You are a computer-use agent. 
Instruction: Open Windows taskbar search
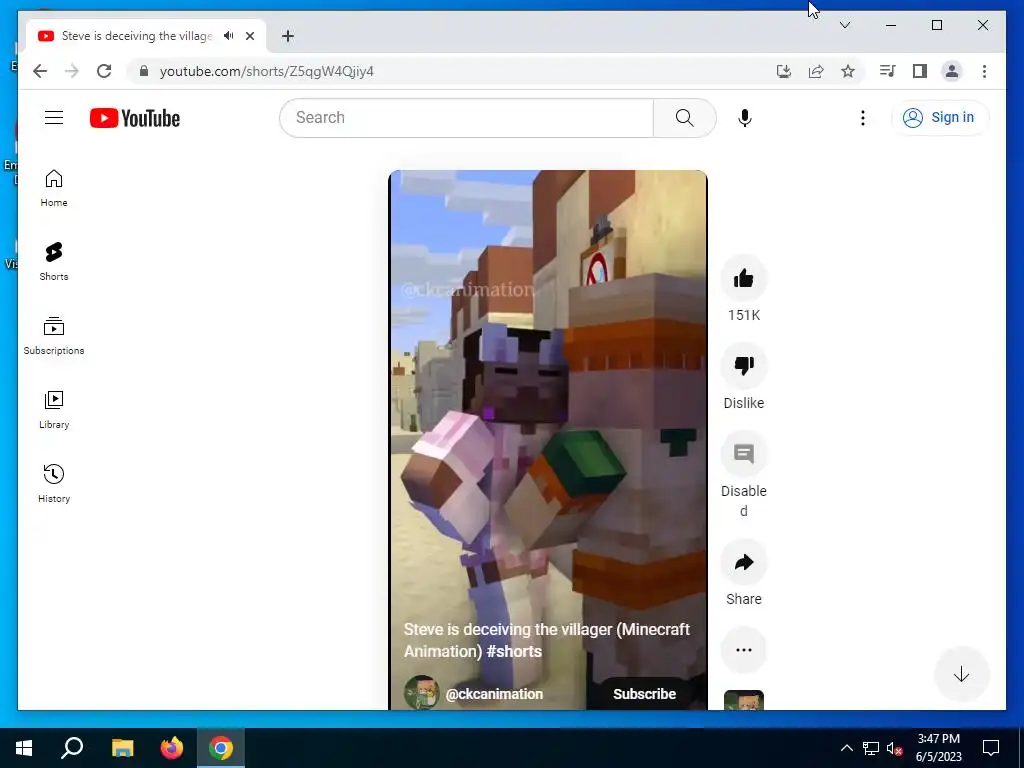tap(72, 748)
